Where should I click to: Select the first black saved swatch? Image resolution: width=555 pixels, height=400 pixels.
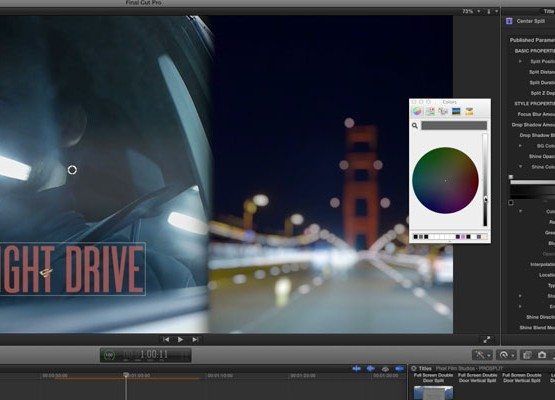point(416,237)
